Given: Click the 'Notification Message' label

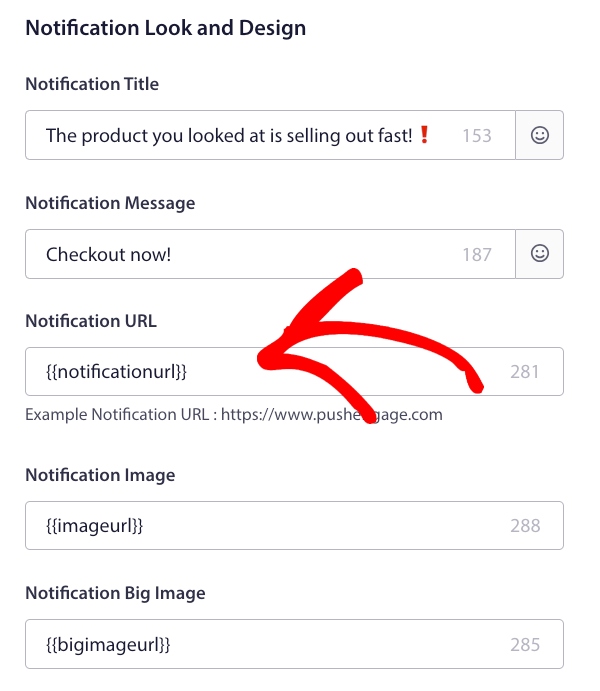Looking at the screenshot, I should [110, 203].
